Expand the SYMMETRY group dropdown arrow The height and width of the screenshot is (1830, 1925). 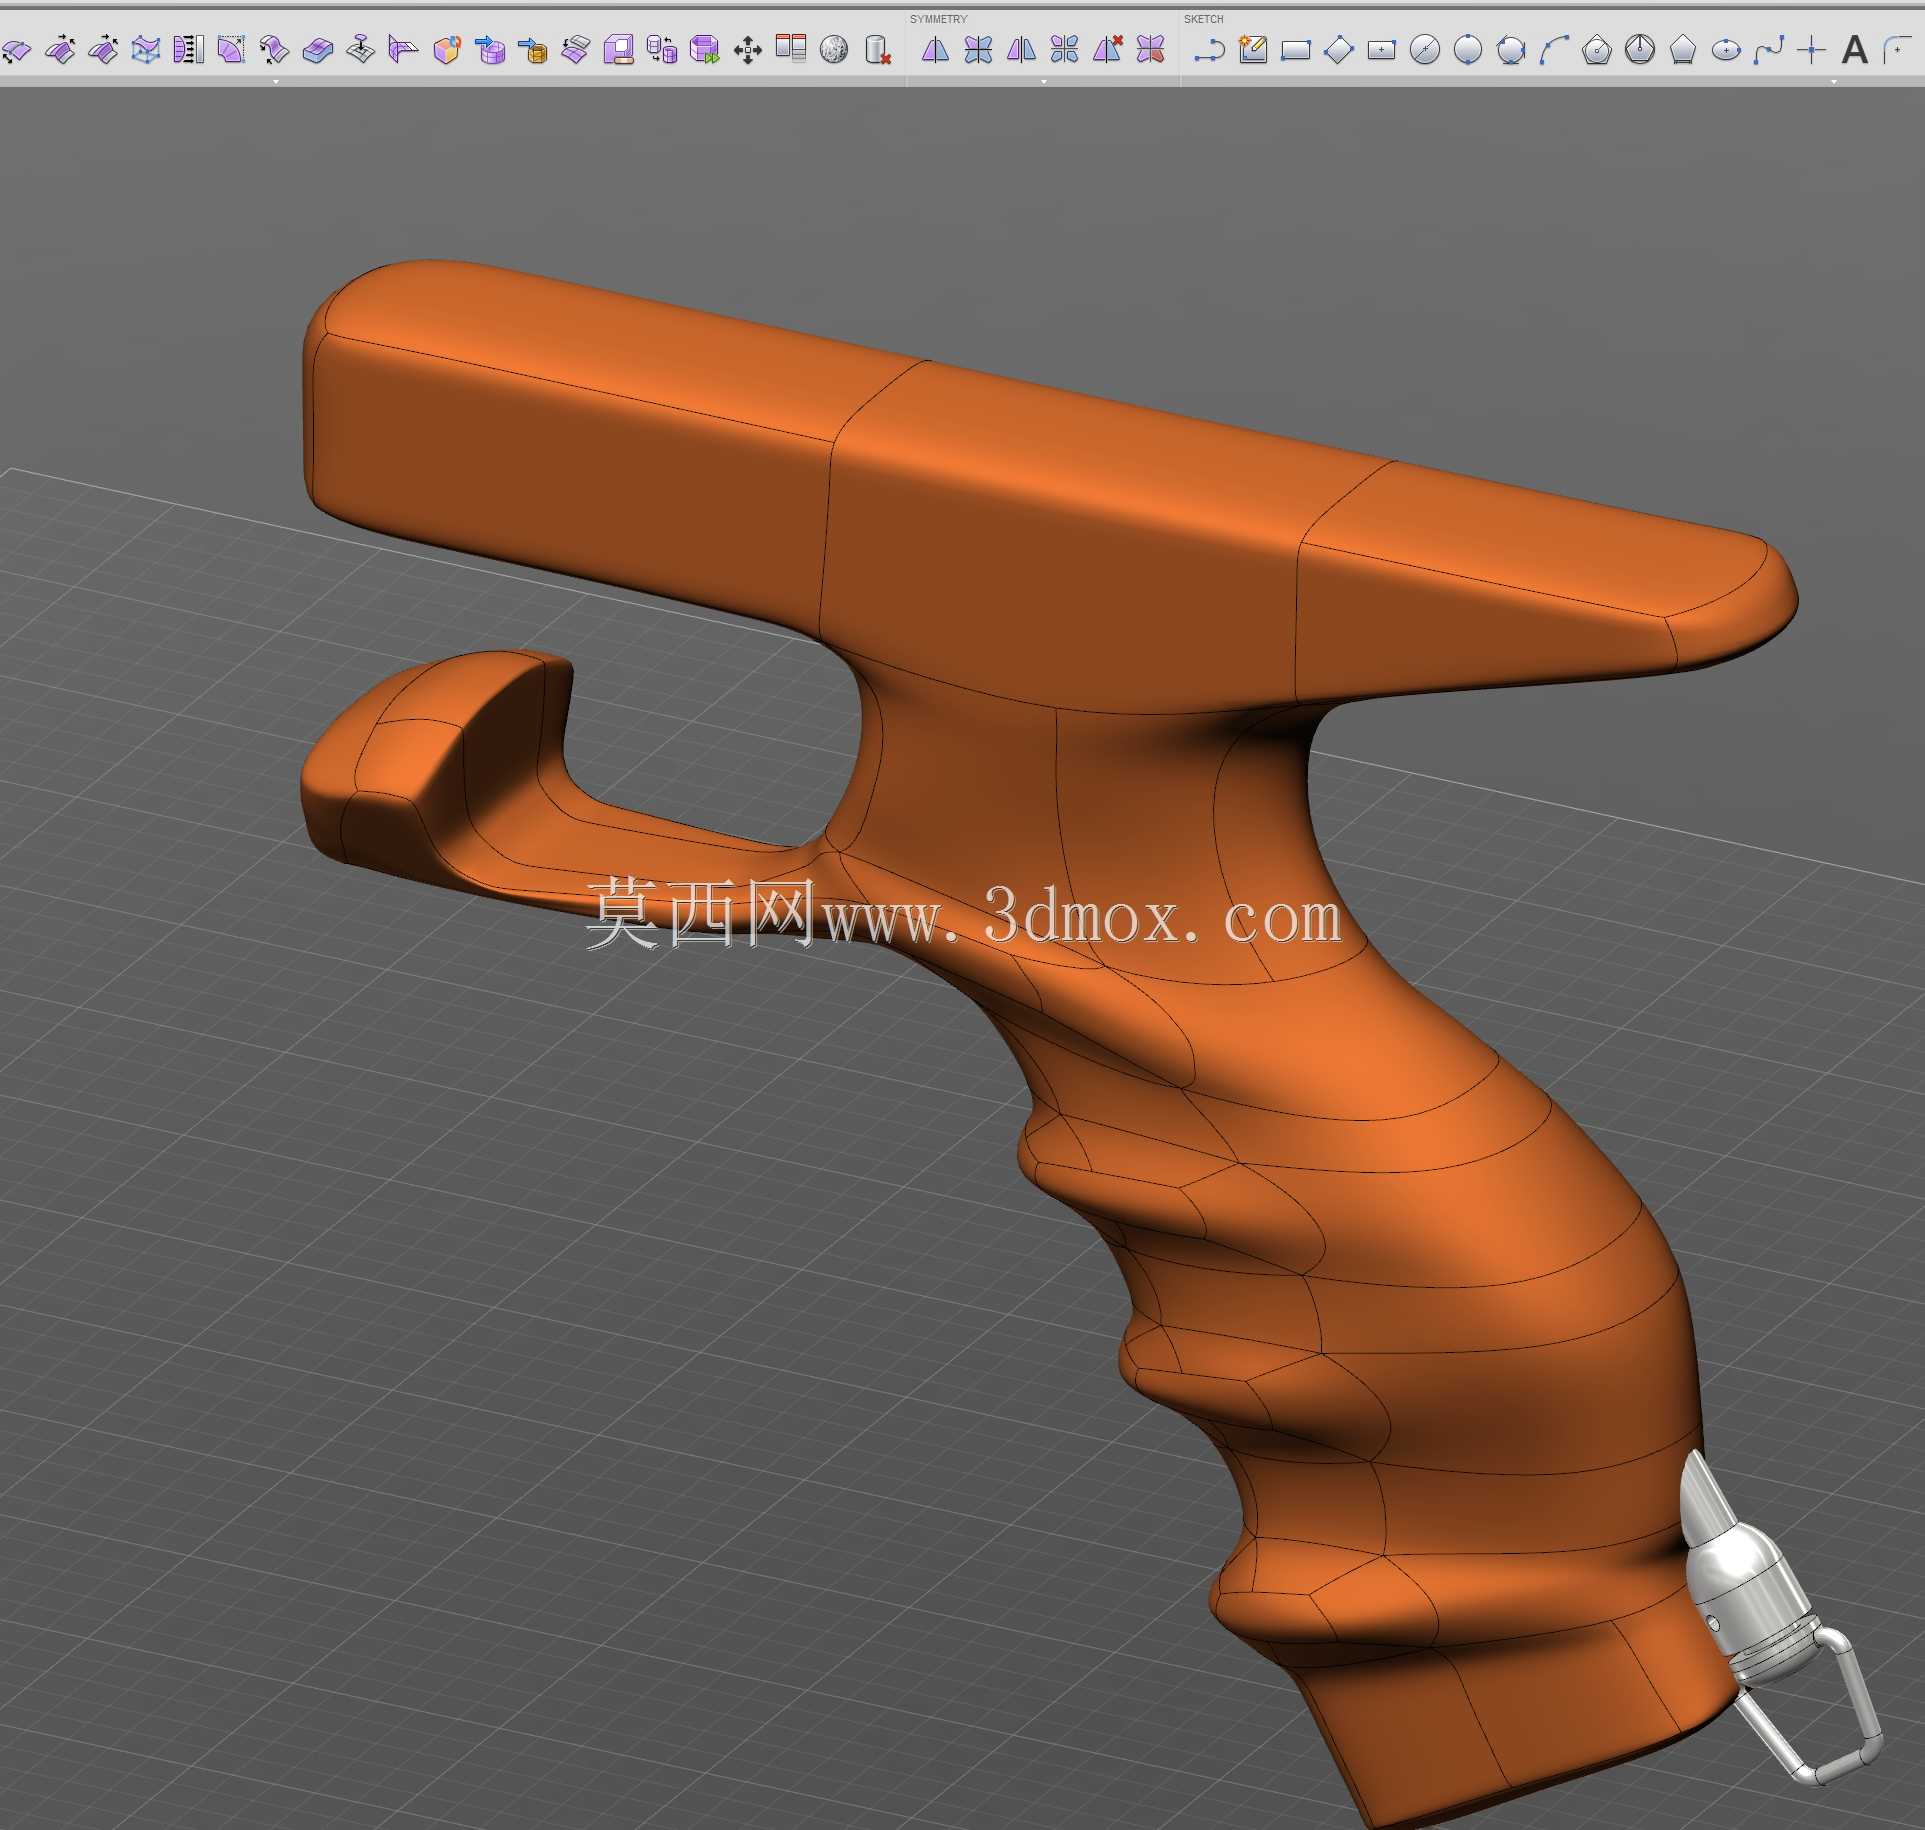pyautogui.click(x=1044, y=82)
